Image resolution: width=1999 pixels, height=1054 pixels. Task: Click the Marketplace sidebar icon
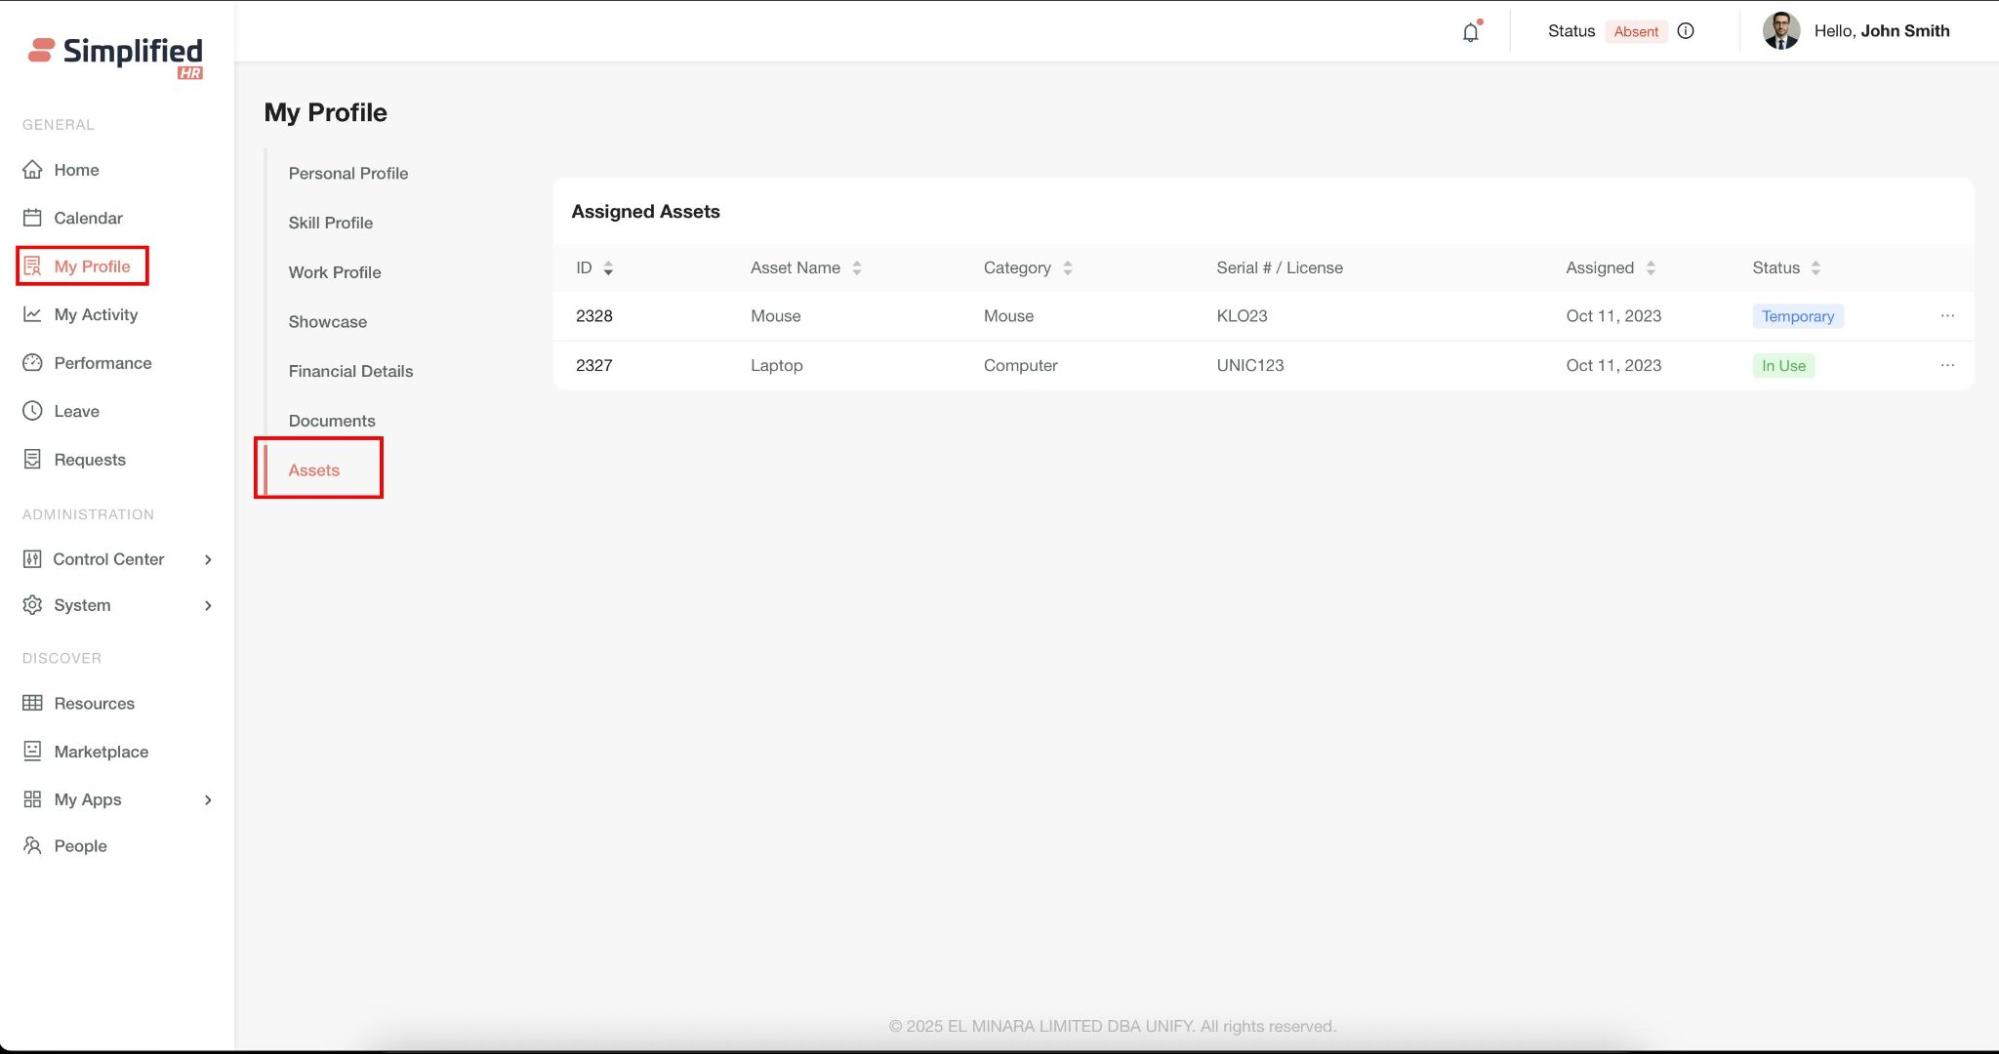click(33, 751)
